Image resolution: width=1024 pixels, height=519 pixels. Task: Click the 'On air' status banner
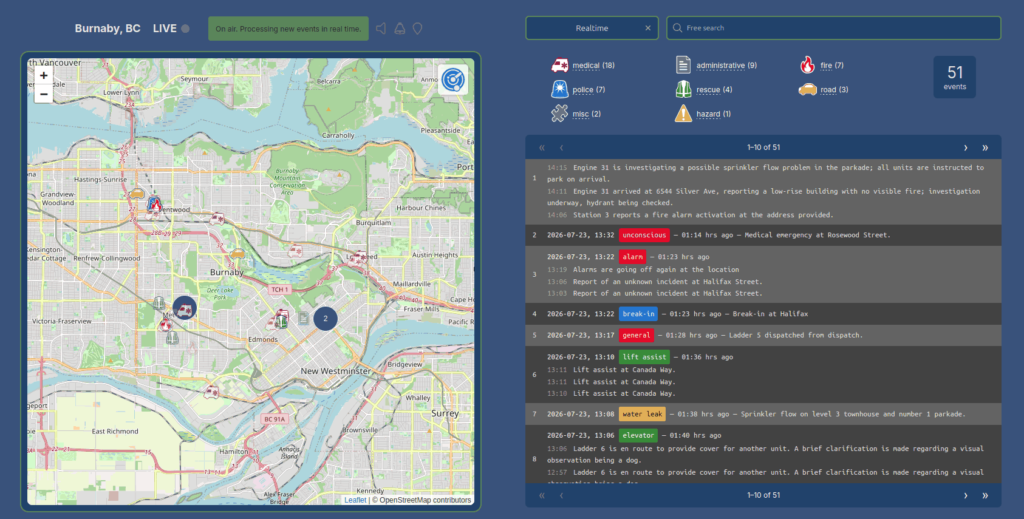tap(288, 29)
